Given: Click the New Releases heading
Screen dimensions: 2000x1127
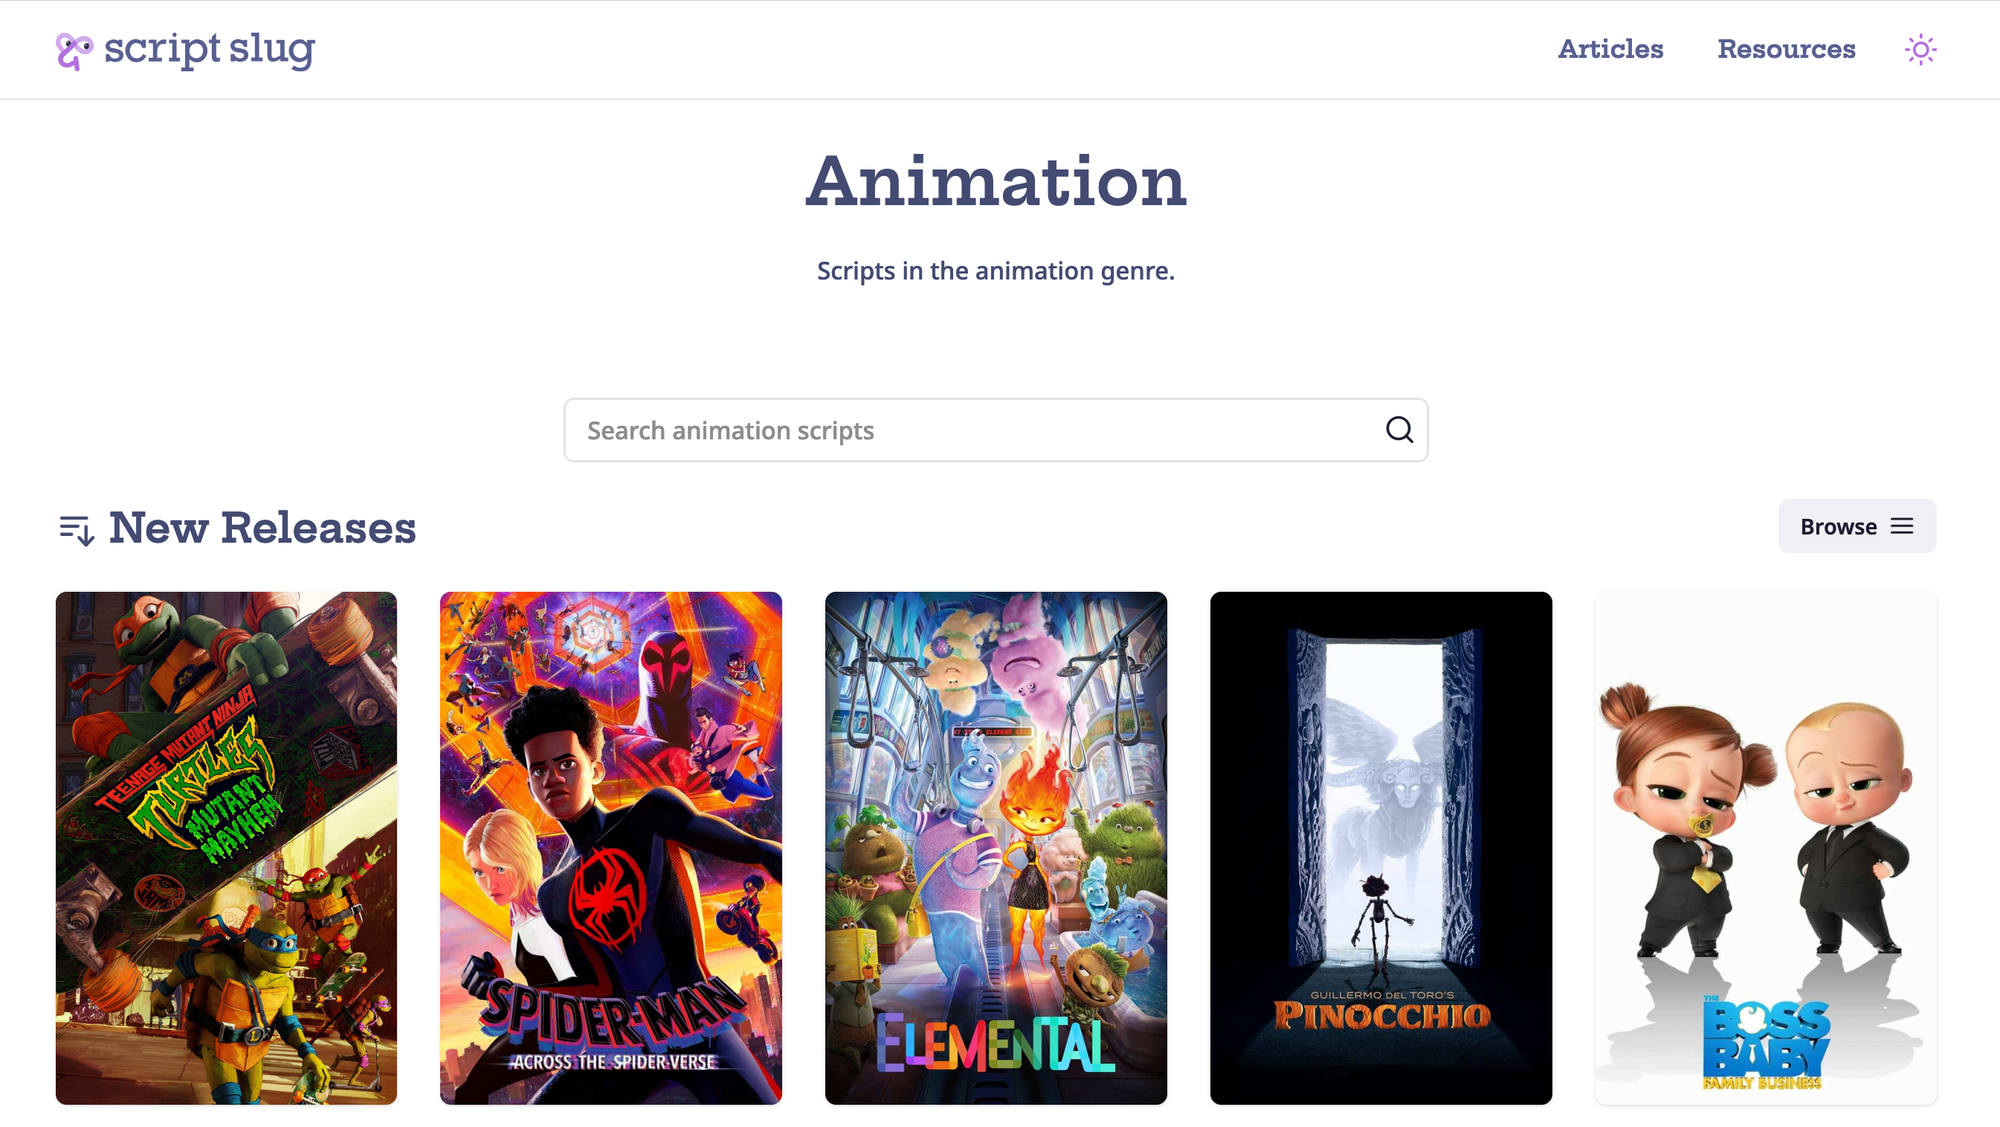Looking at the screenshot, I should [x=262, y=528].
